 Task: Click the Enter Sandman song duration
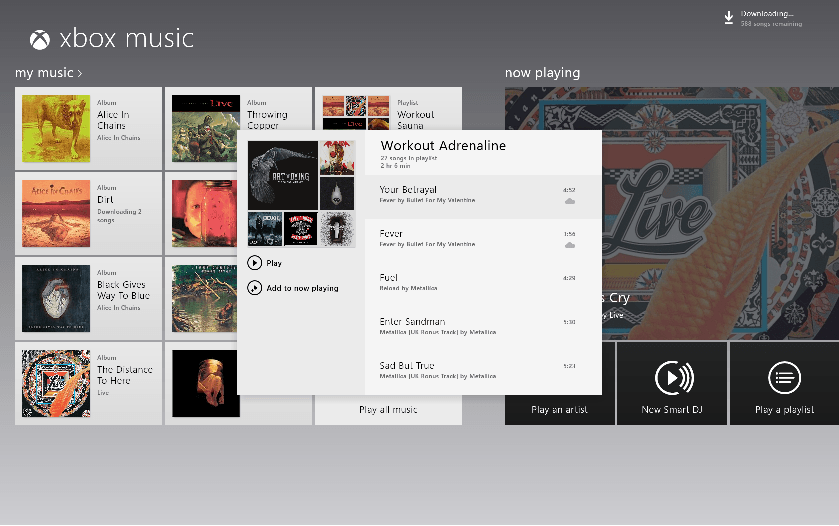click(x=569, y=322)
